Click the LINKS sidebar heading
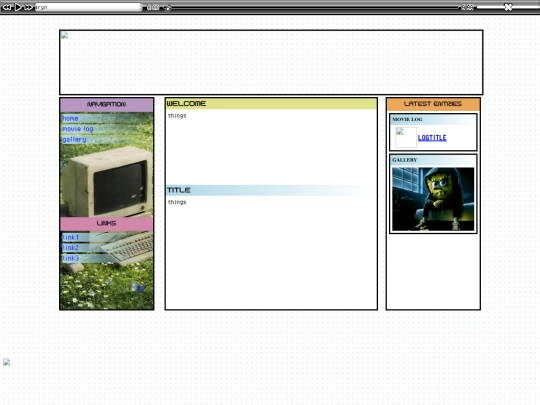 click(106, 223)
